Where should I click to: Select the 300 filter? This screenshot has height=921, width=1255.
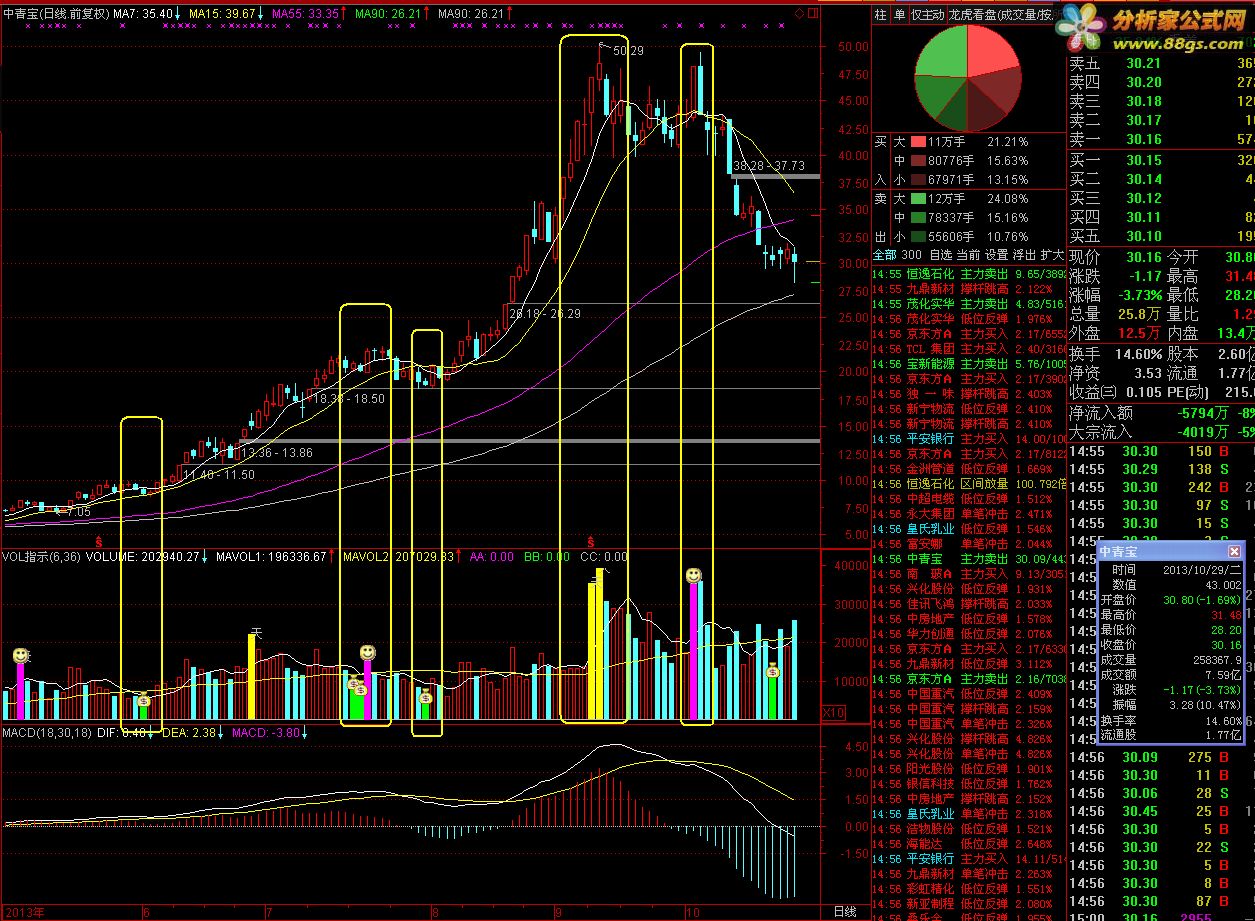tap(911, 254)
